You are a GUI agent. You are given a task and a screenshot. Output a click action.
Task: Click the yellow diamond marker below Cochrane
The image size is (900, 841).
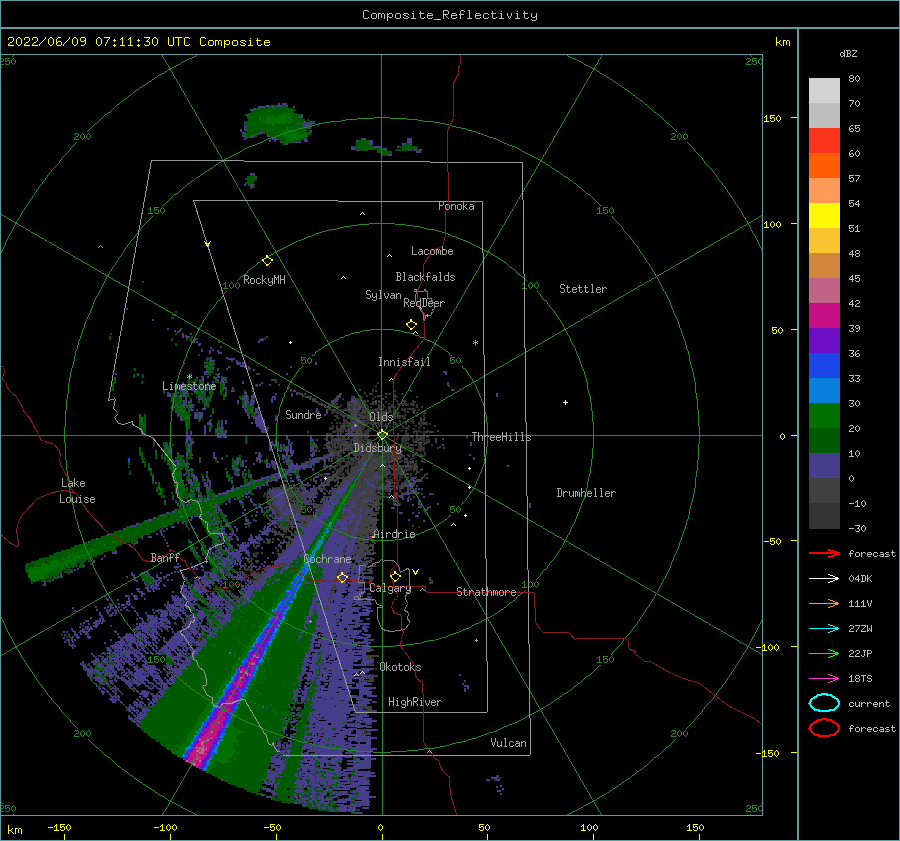(x=342, y=578)
